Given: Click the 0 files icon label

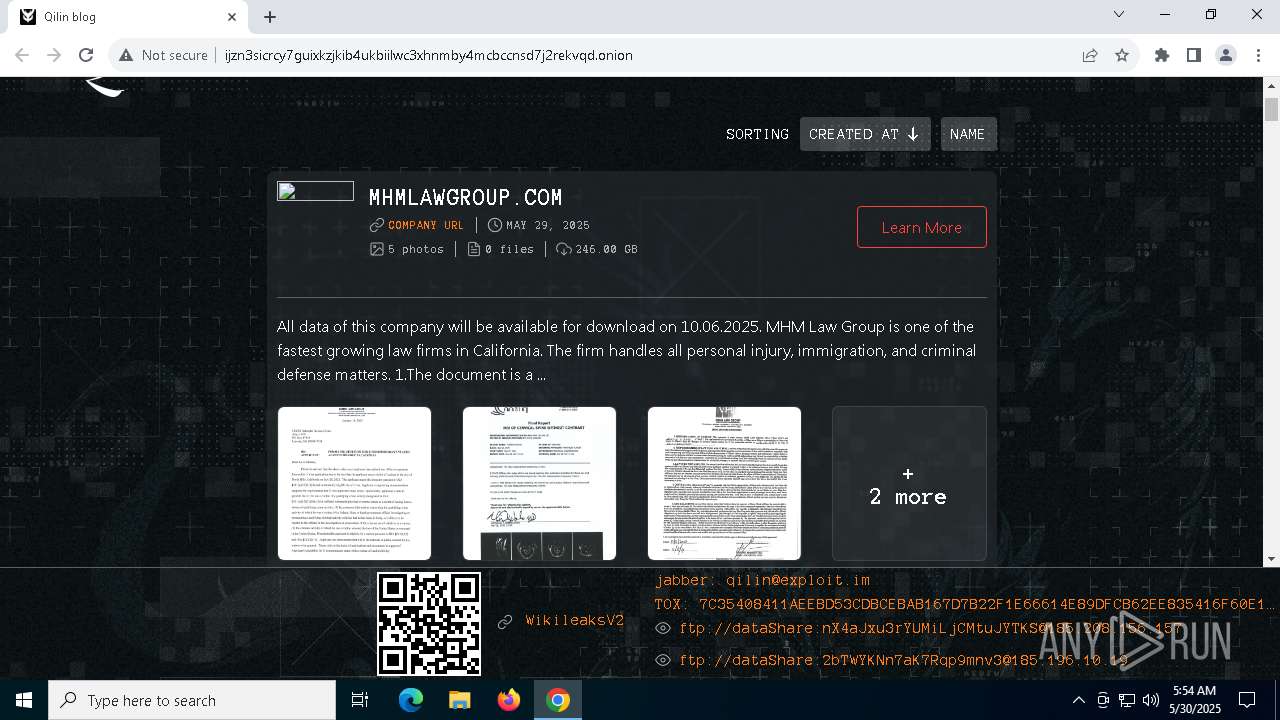Looking at the screenshot, I should (501, 249).
